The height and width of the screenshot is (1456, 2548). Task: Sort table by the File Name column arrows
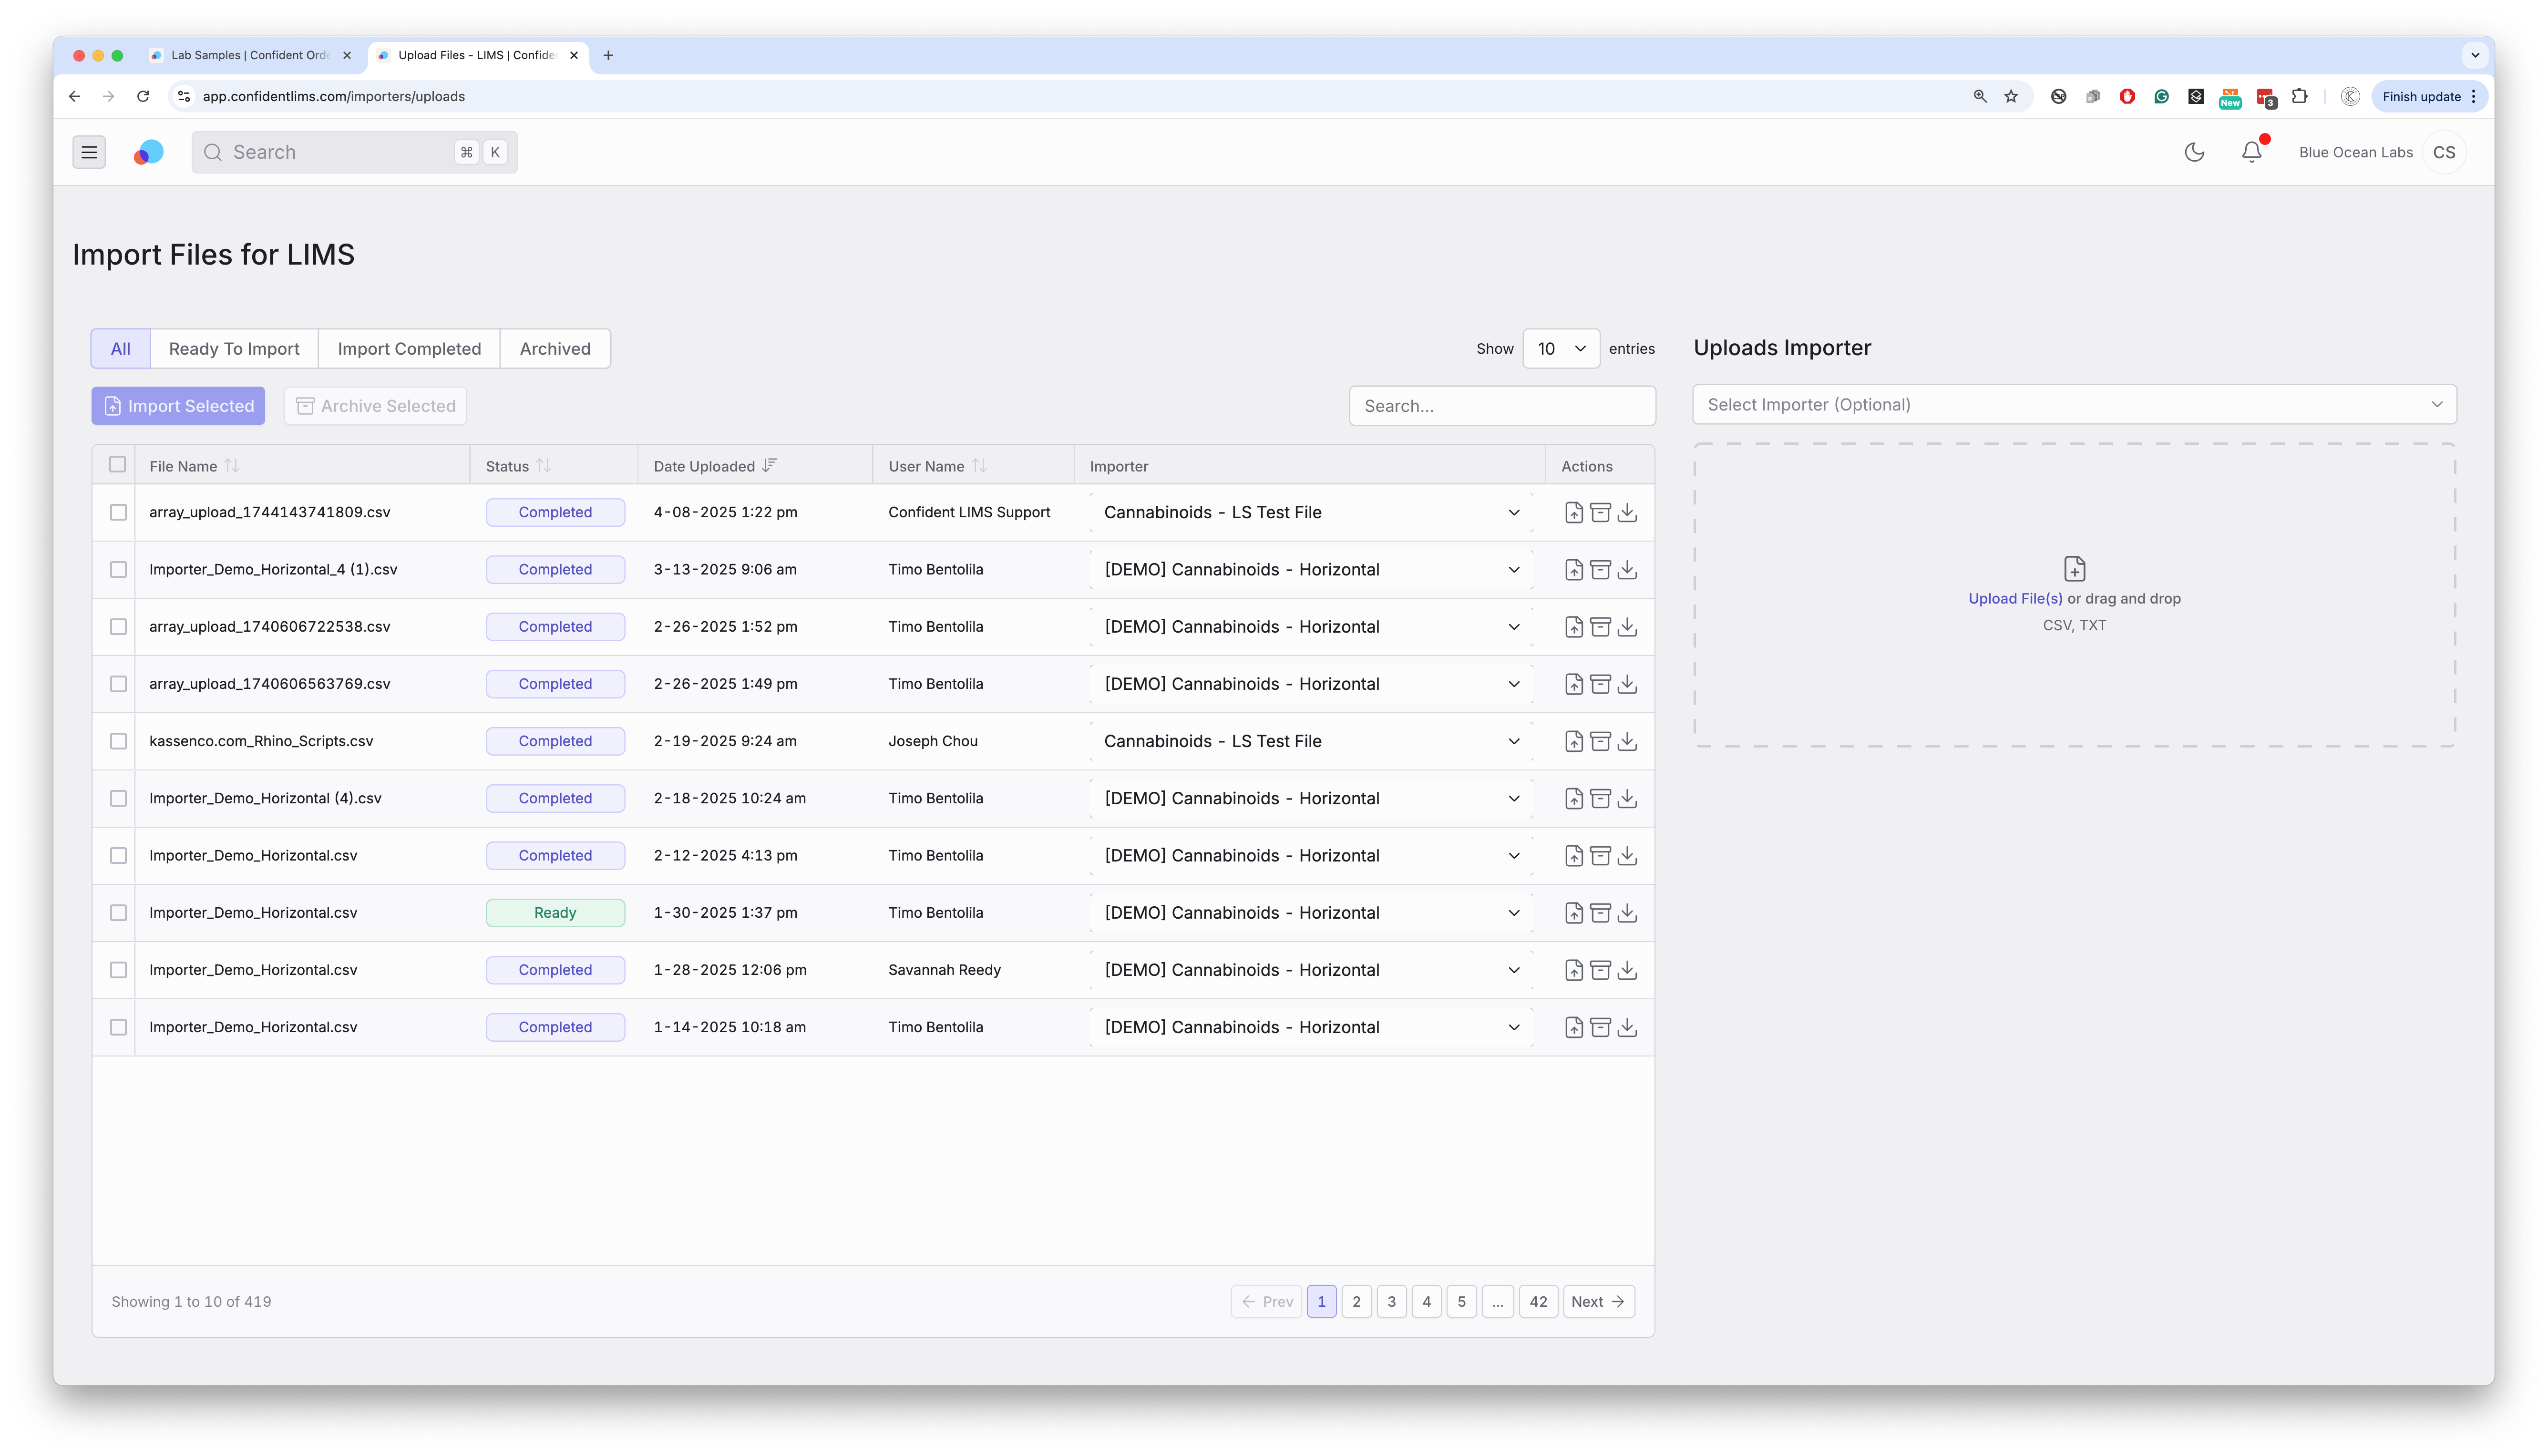(x=232, y=466)
